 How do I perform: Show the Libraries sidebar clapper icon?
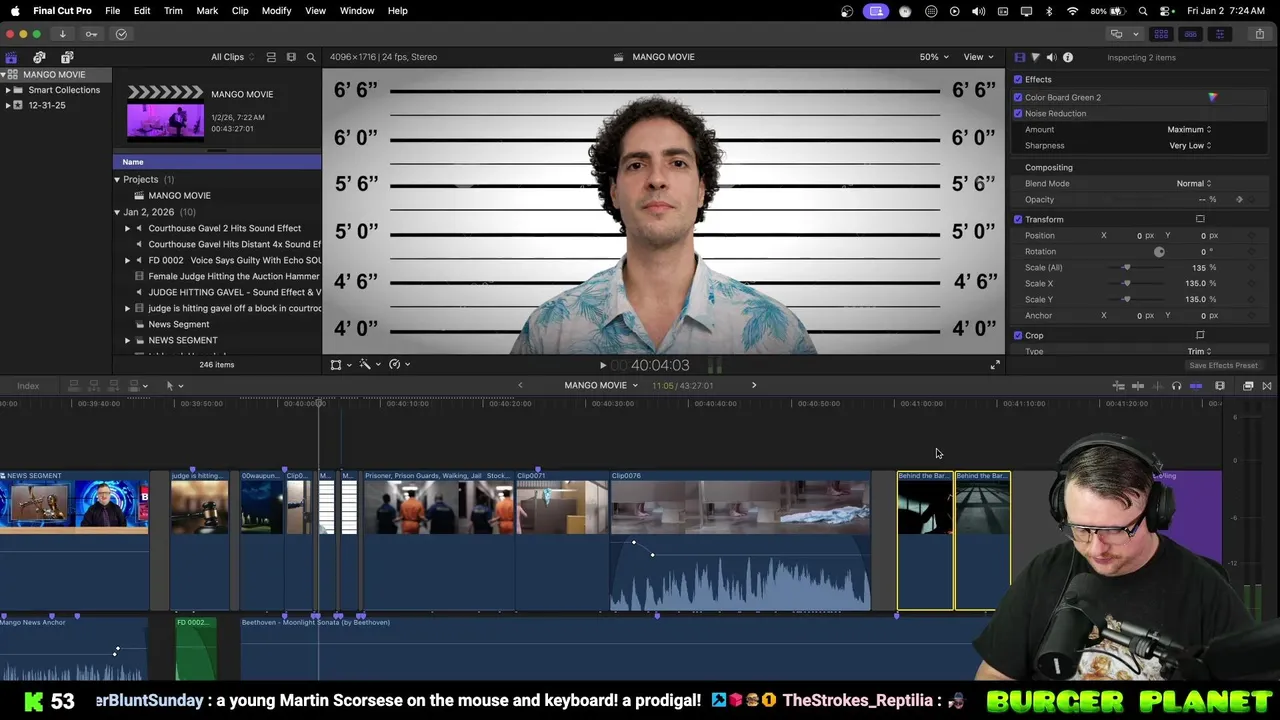[11, 57]
